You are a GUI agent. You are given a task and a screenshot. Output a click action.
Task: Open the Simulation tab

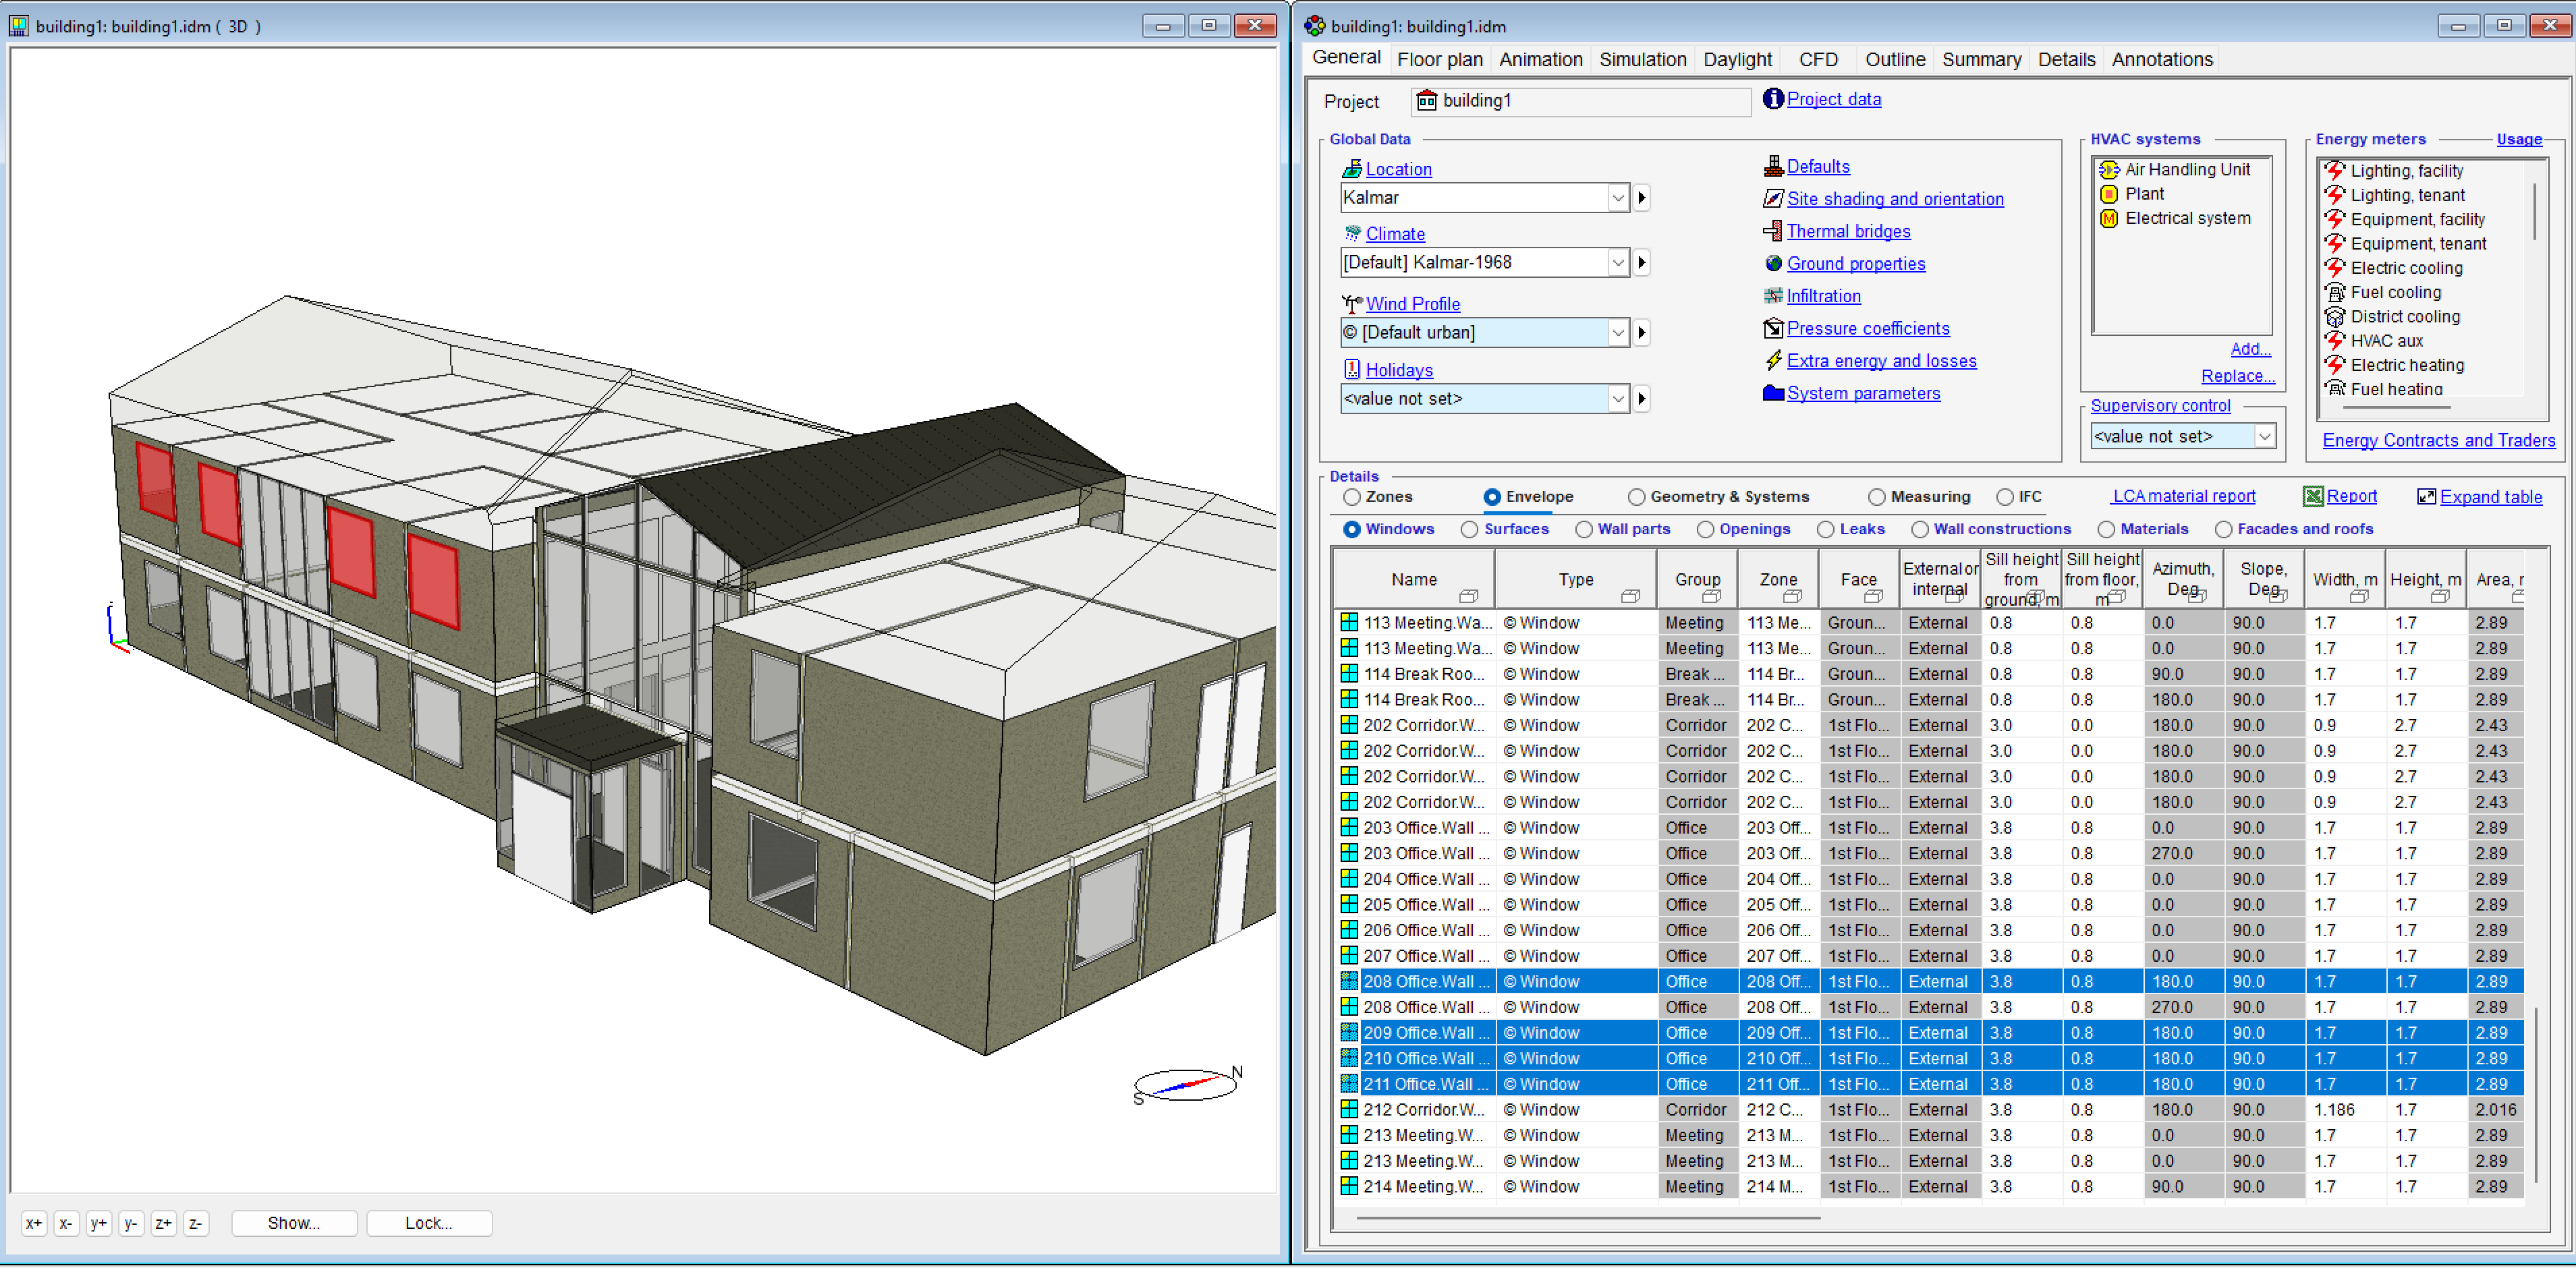tap(1642, 59)
